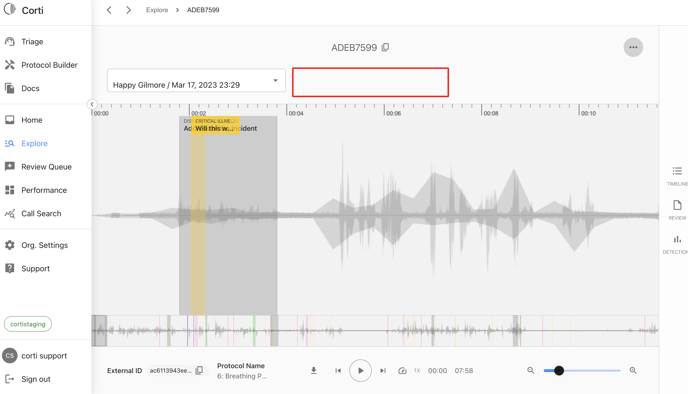Open Org. Settings
The image size is (688, 394).
pos(44,245)
